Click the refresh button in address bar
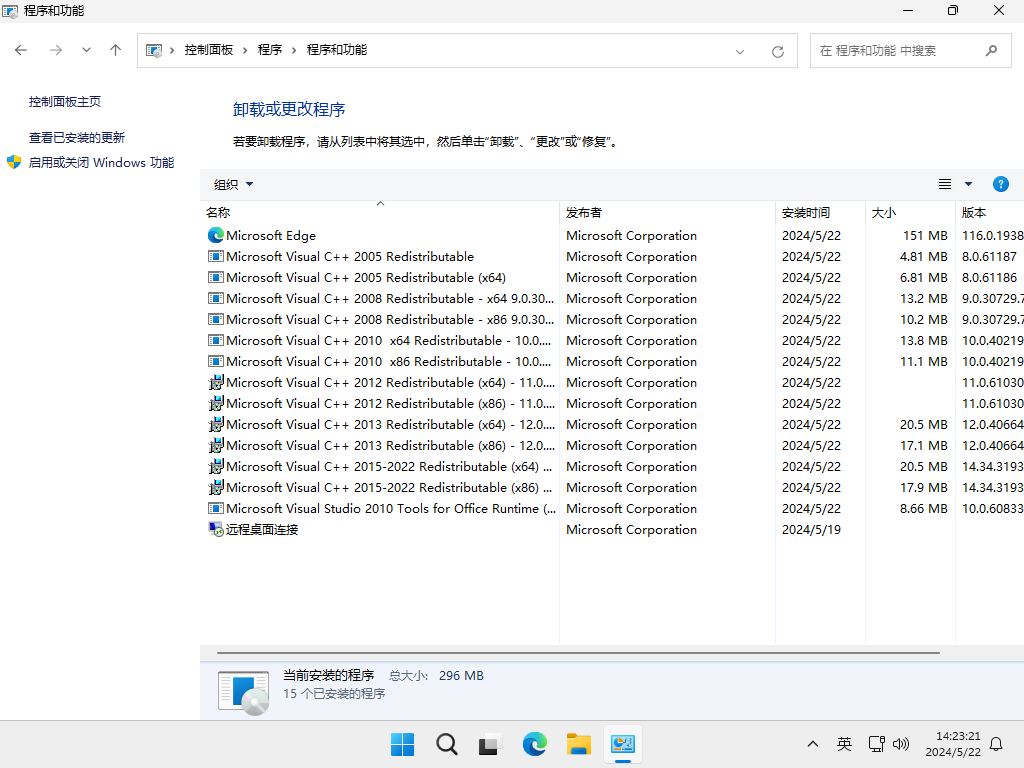The width and height of the screenshot is (1024, 768). (778, 51)
